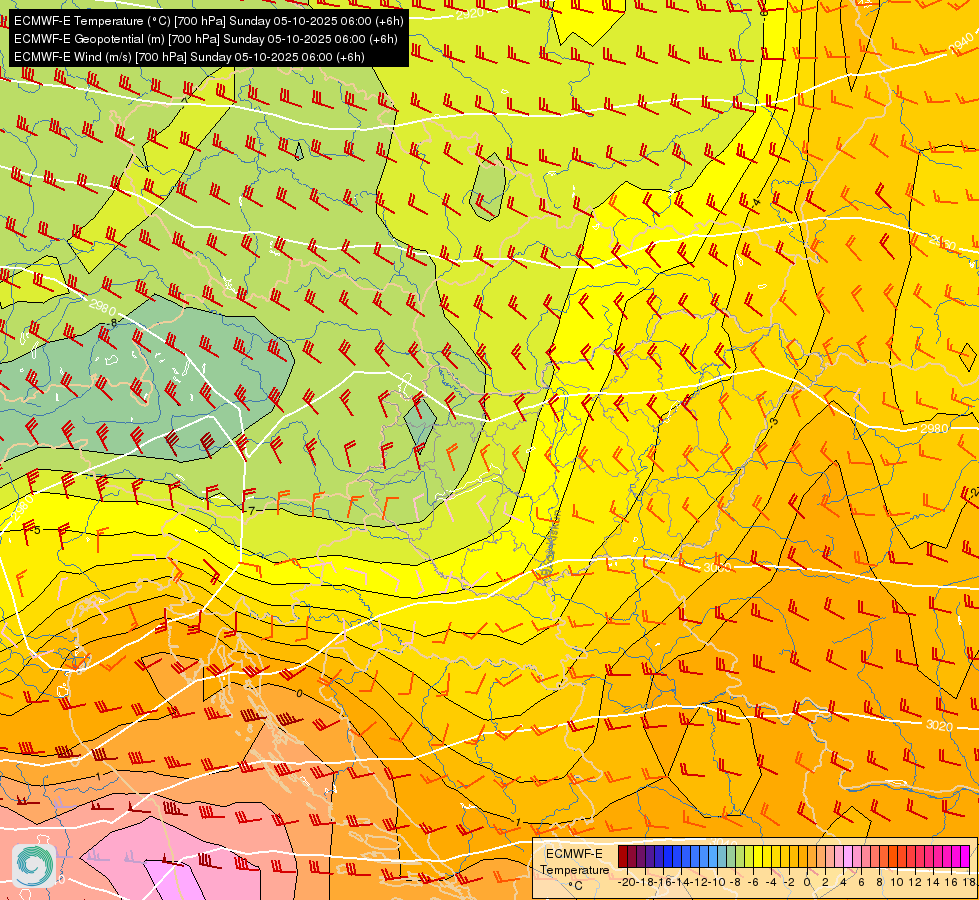
Task: Select the ECMWF-E Geopotential 700 hPa title line
Action: (x=205, y=39)
